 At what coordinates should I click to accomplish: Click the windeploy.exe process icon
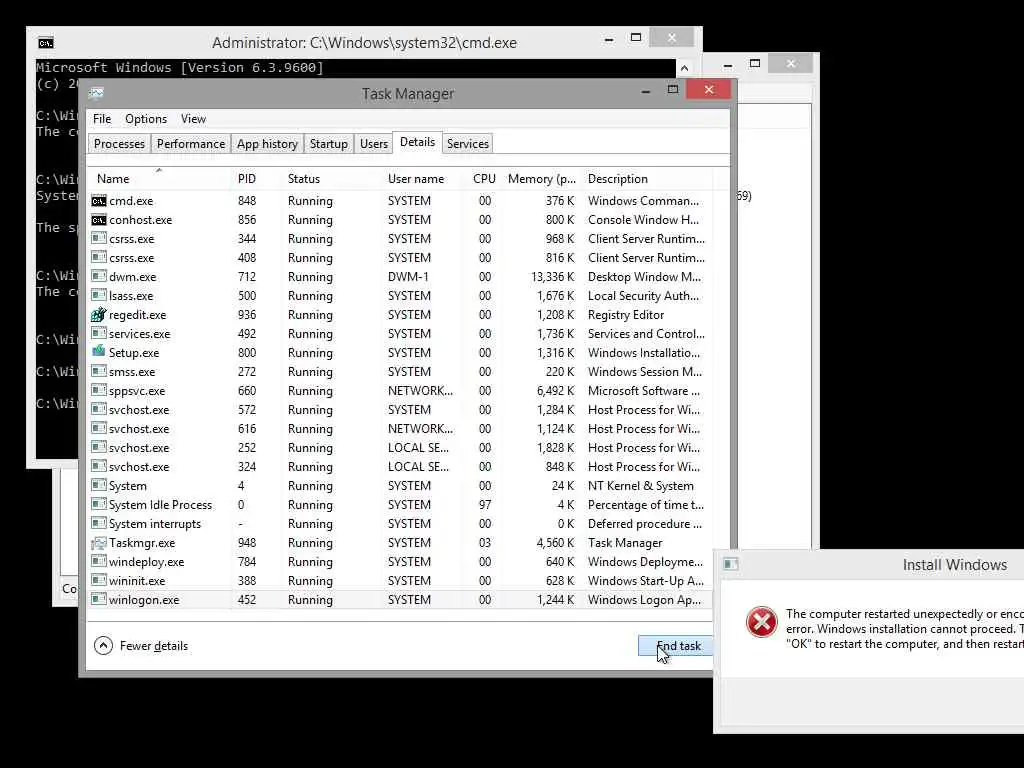99,561
